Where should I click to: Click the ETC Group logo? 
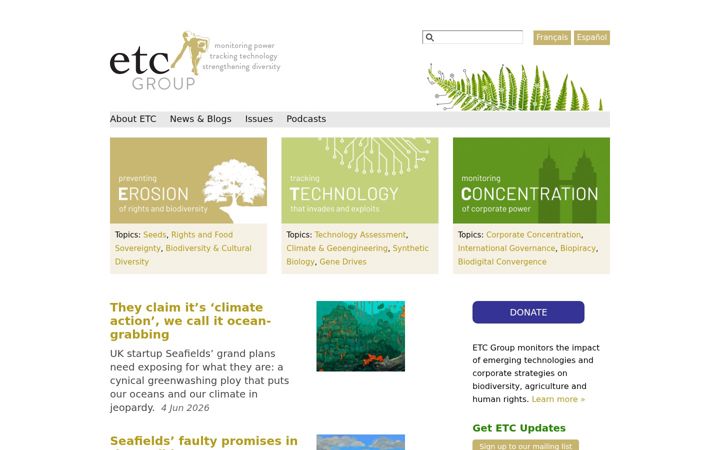[x=195, y=61]
